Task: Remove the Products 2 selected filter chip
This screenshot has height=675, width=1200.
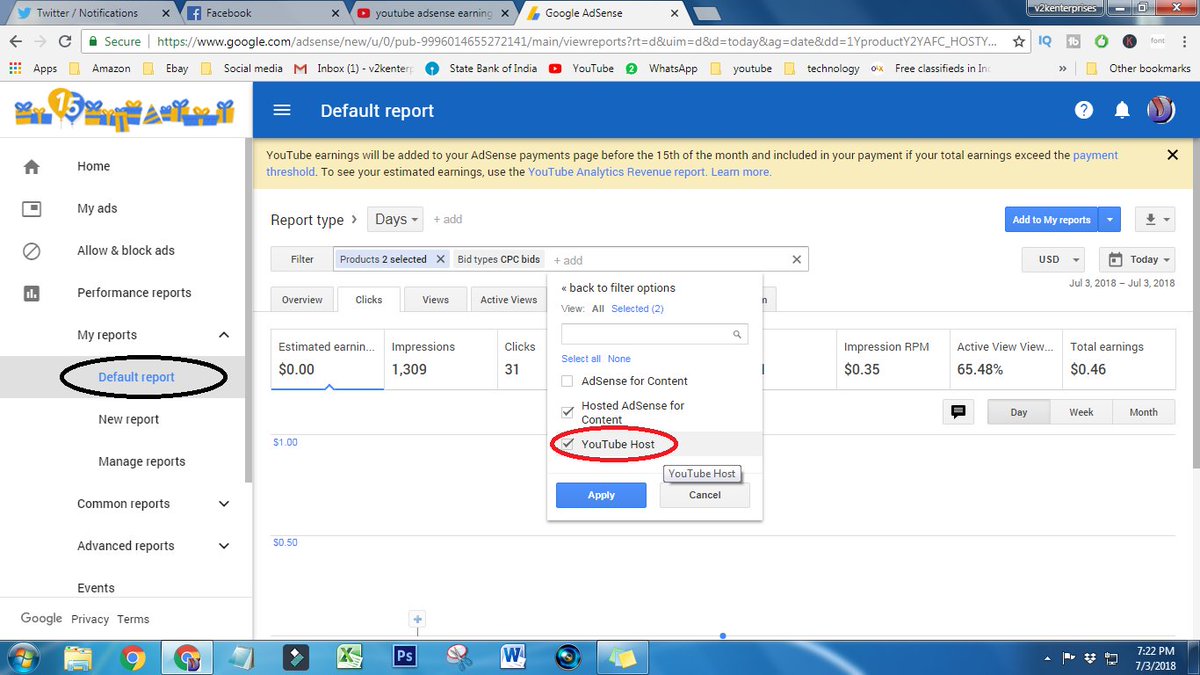Action: coord(438,259)
